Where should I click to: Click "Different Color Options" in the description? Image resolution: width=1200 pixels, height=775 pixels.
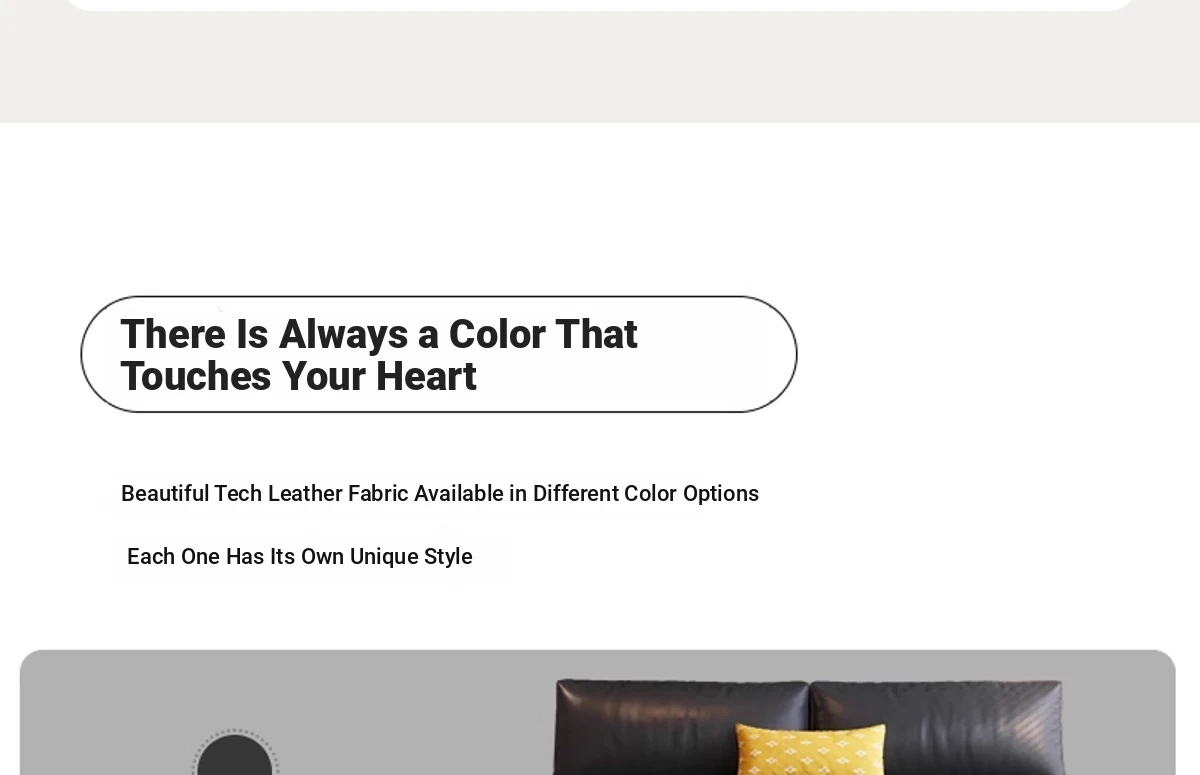(x=645, y=494)
